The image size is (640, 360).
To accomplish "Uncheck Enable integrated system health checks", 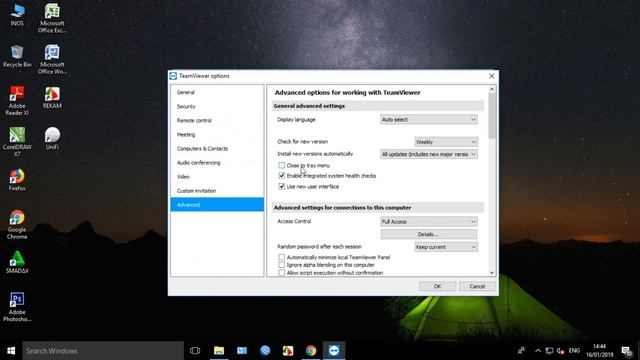I will coord(282,176).
